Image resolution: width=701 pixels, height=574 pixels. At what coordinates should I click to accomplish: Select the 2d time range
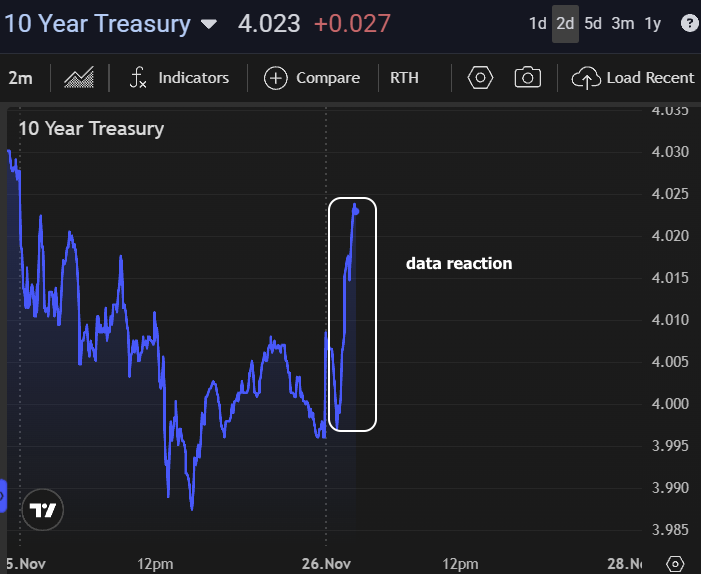(x=565, y=23)
